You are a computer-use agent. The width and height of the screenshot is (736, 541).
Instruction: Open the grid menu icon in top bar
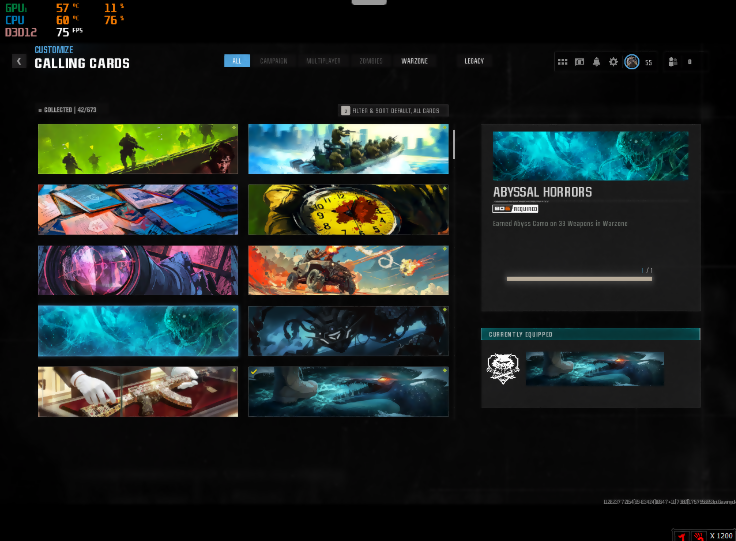pyautogui.click(x=563, y=62)
